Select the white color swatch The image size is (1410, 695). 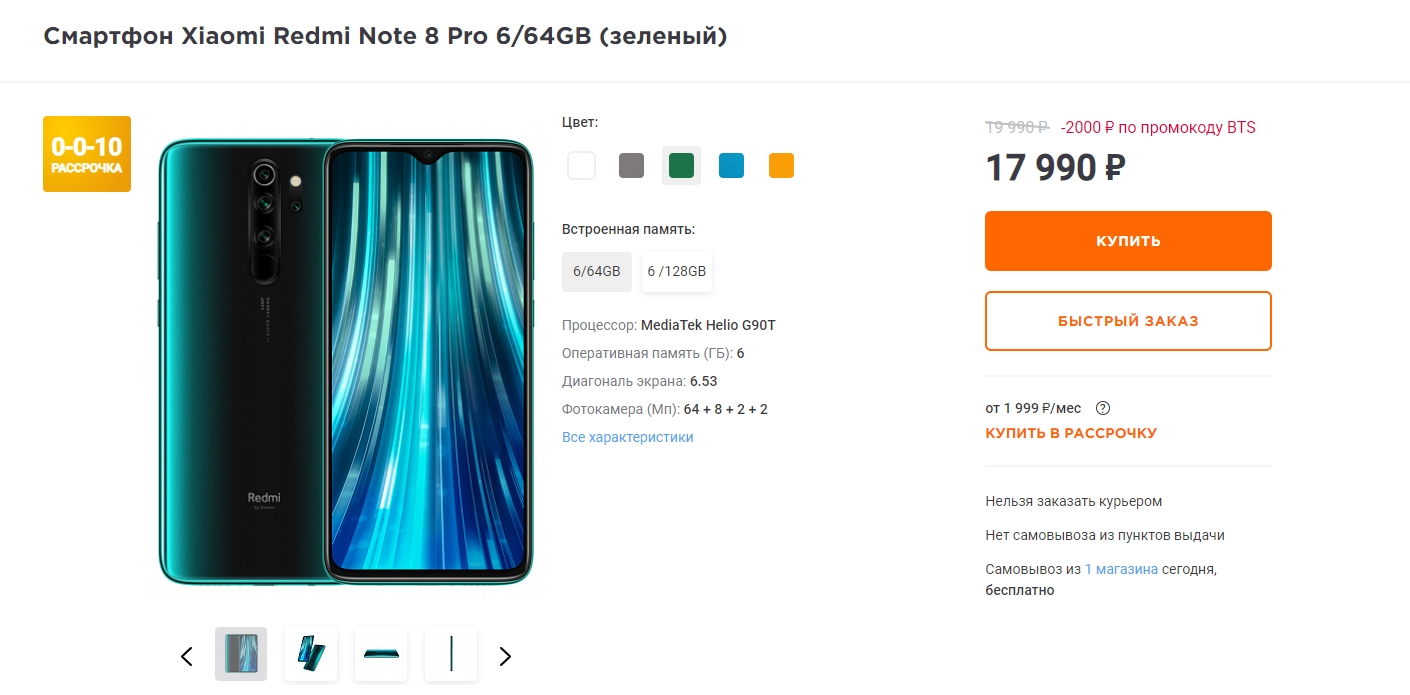coord(581,166)
